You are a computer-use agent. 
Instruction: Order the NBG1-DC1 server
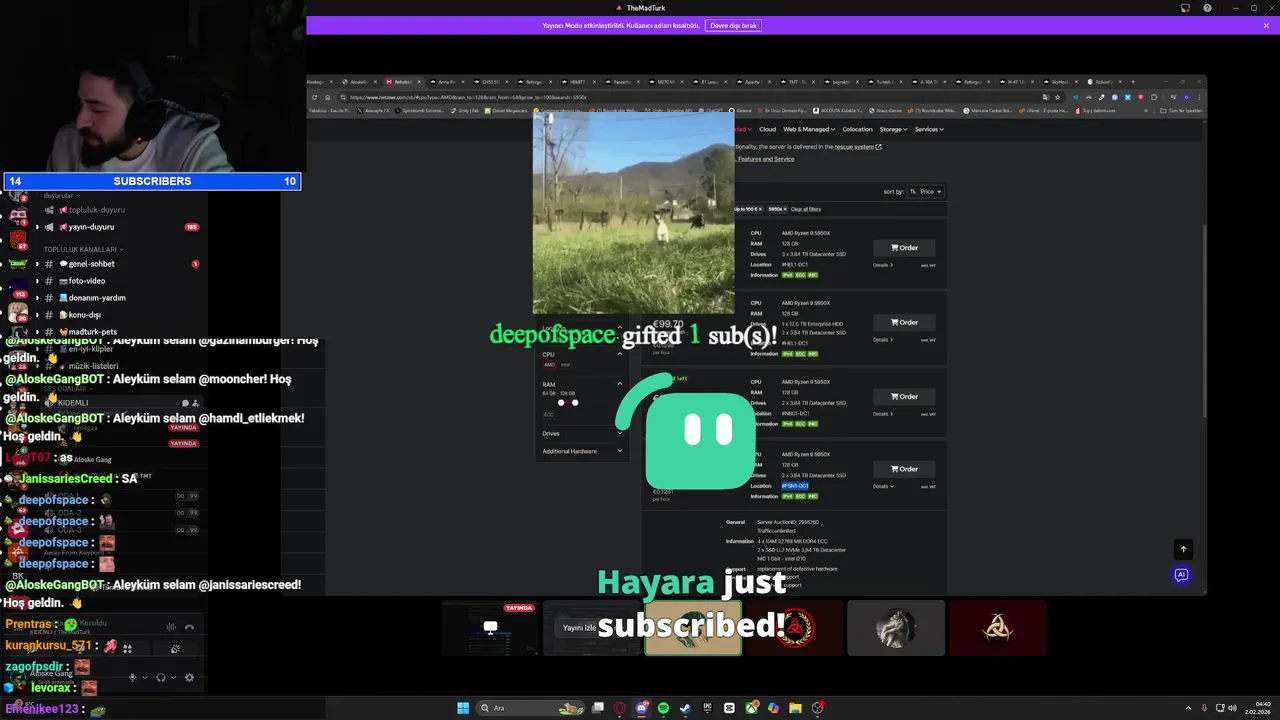click(x=904, y=396)
